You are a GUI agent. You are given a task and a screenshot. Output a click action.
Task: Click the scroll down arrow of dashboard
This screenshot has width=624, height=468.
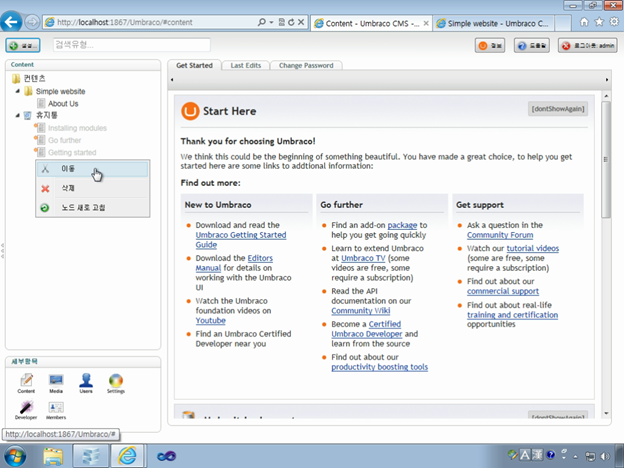[x=606, y=413]
